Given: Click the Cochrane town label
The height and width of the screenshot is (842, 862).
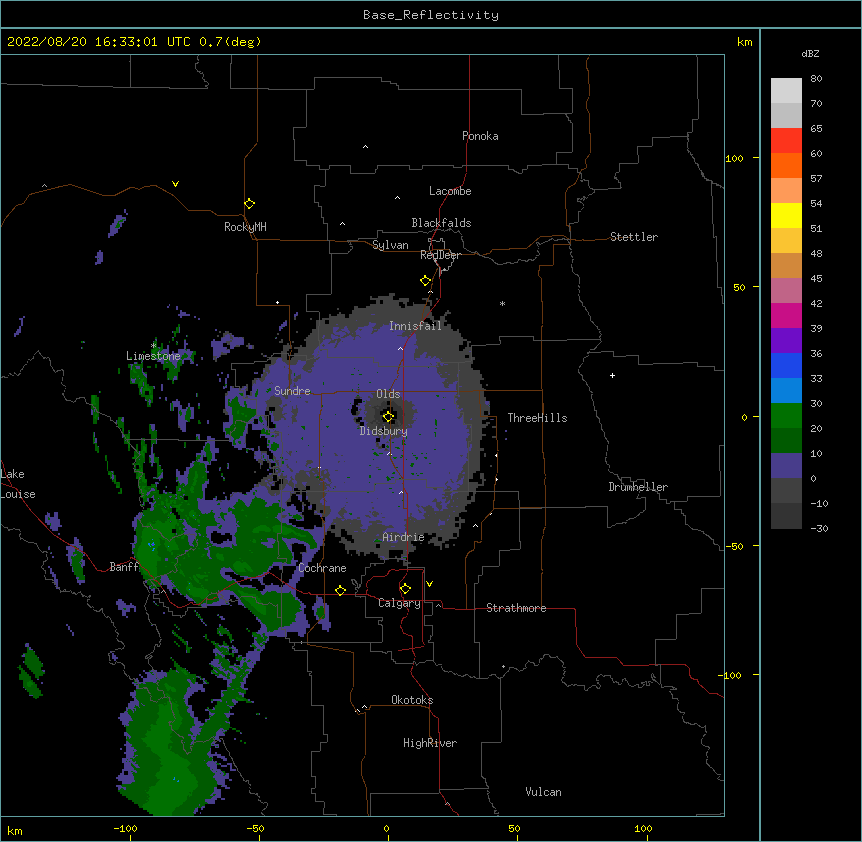Looking at the screenshot, I should [322, 568].
